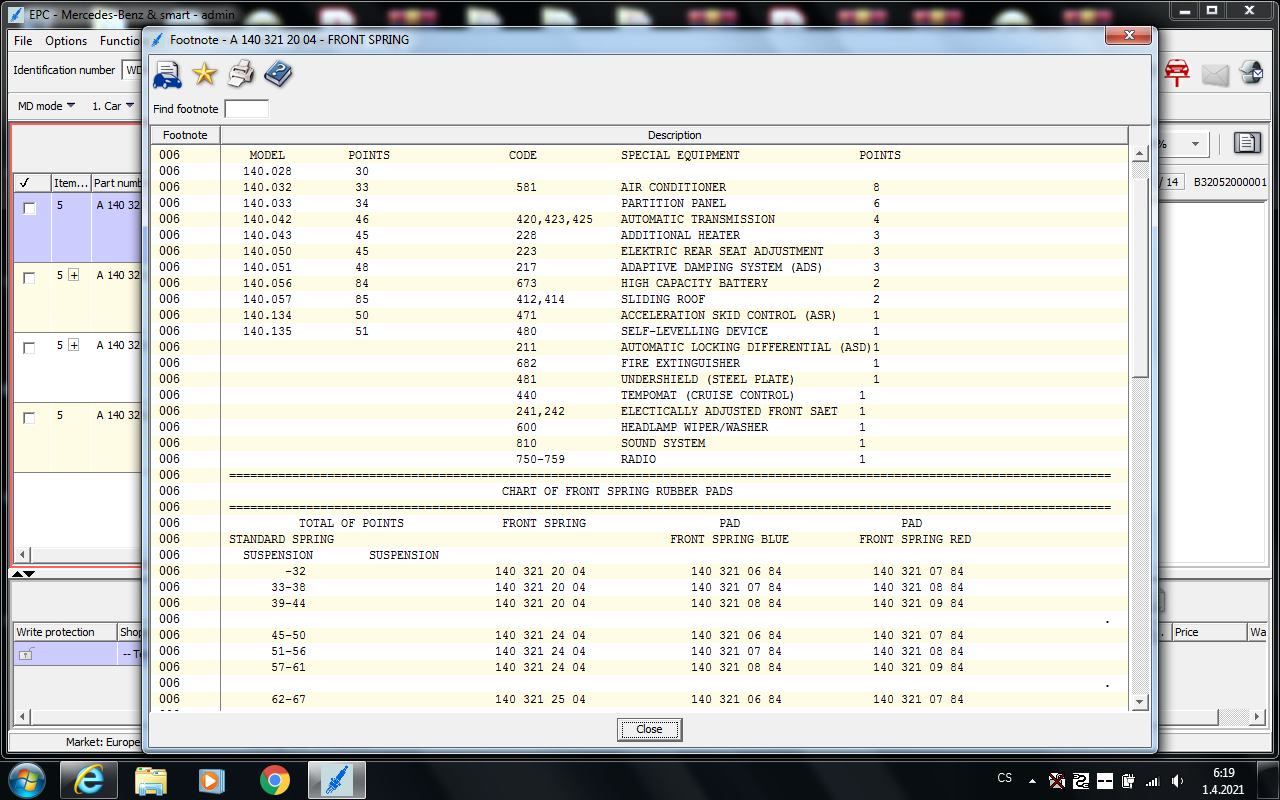Viewport: 1280px width, 800px height.
Task: Click right arrow of bottom horizontal scrollbar
Action: point(1255,718)
